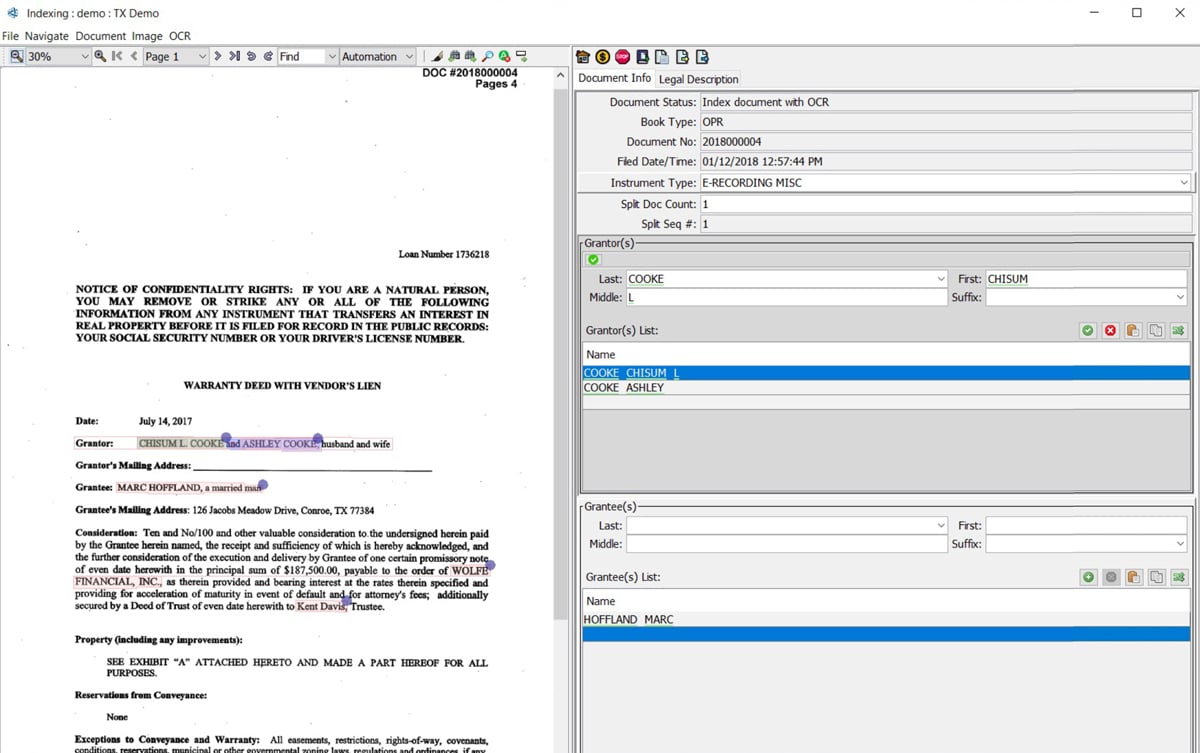
Task: Go to the previous page
Action: pyautogui.click(x=134, y=57)
